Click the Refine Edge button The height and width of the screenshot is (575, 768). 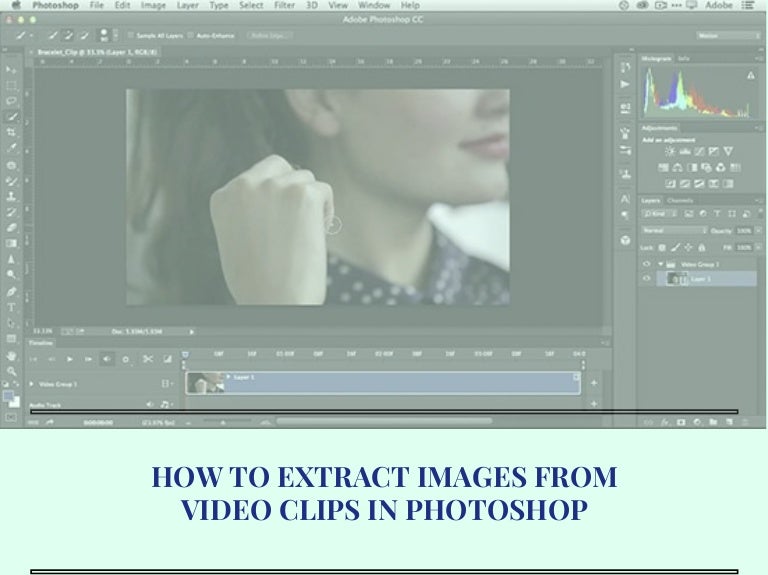coord(269,35)
